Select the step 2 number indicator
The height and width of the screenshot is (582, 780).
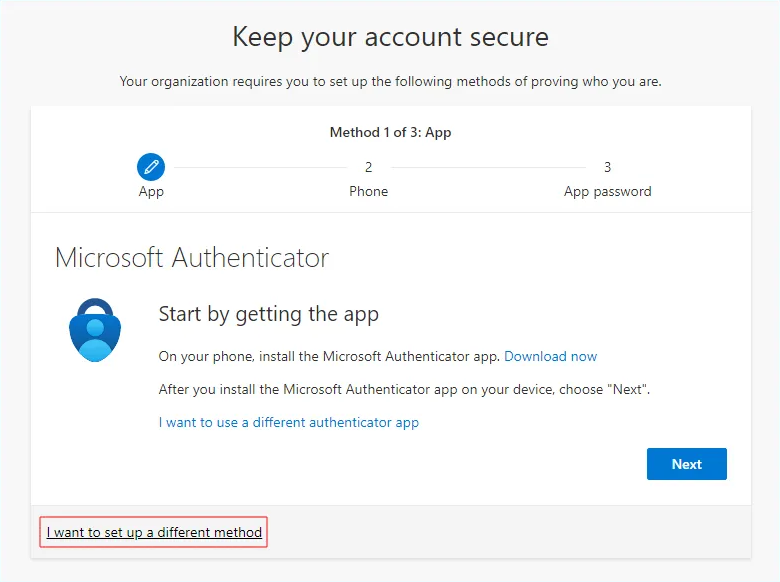point(368,167)
